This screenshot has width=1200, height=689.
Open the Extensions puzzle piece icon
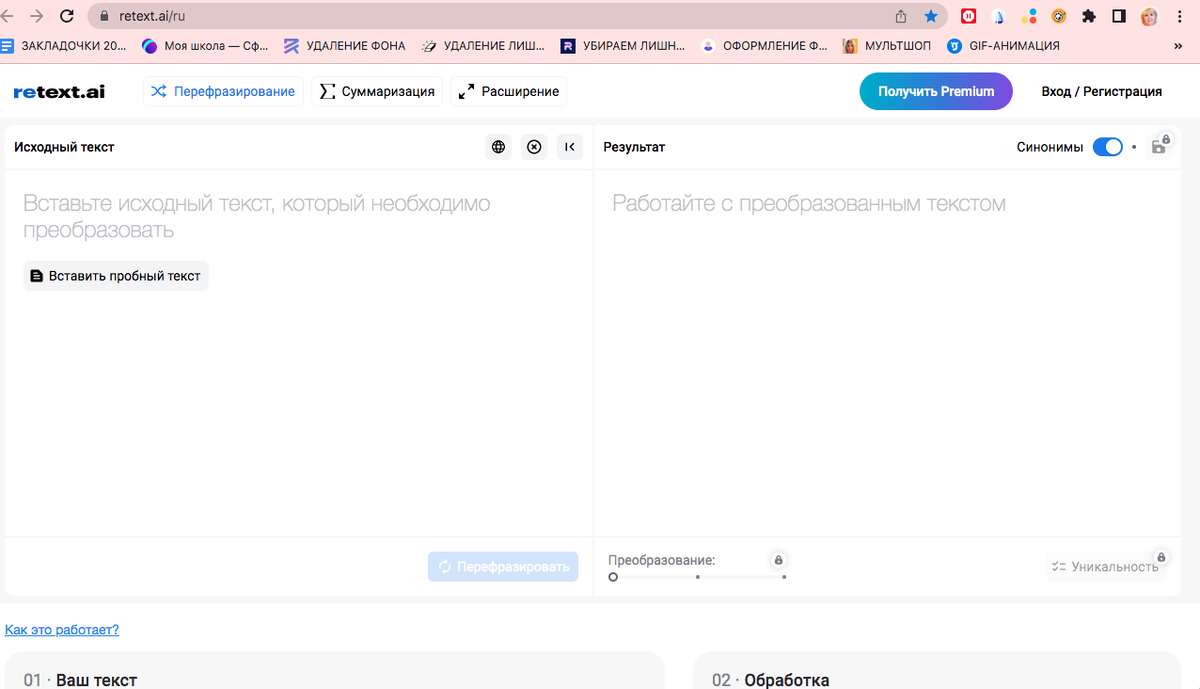tap(1089, 16)
